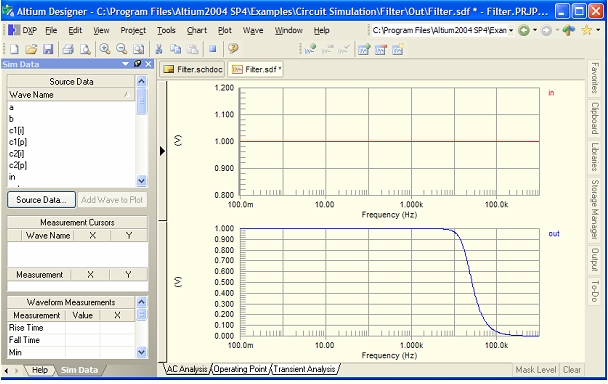The image size is (608, 384).
Task: Click the green back navigation arrow
Action: tap(523, 30)
